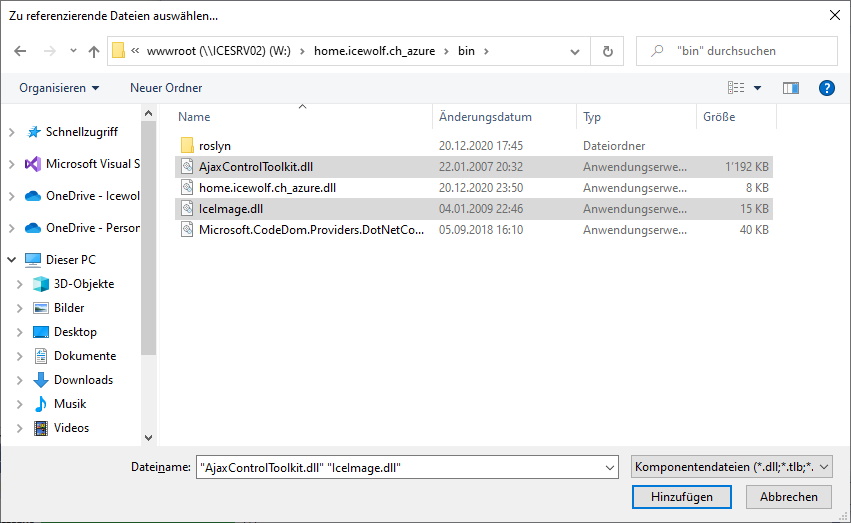Go back using the left arrow

point(20,51)
